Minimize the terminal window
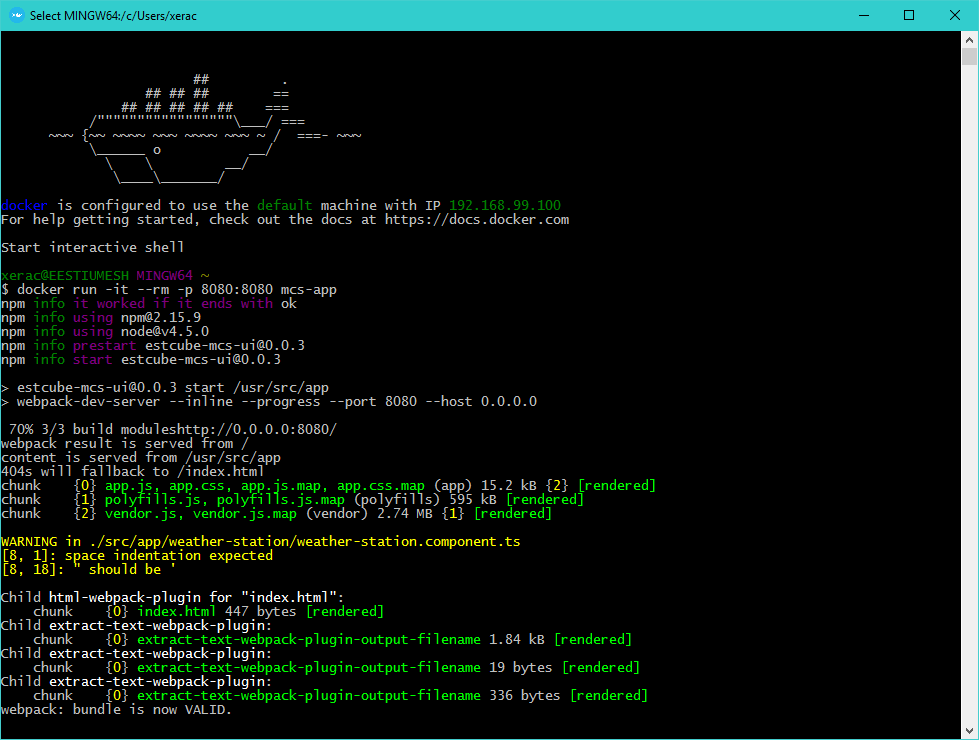This screenshot has height=740, width=979. (x=862, y=15)
